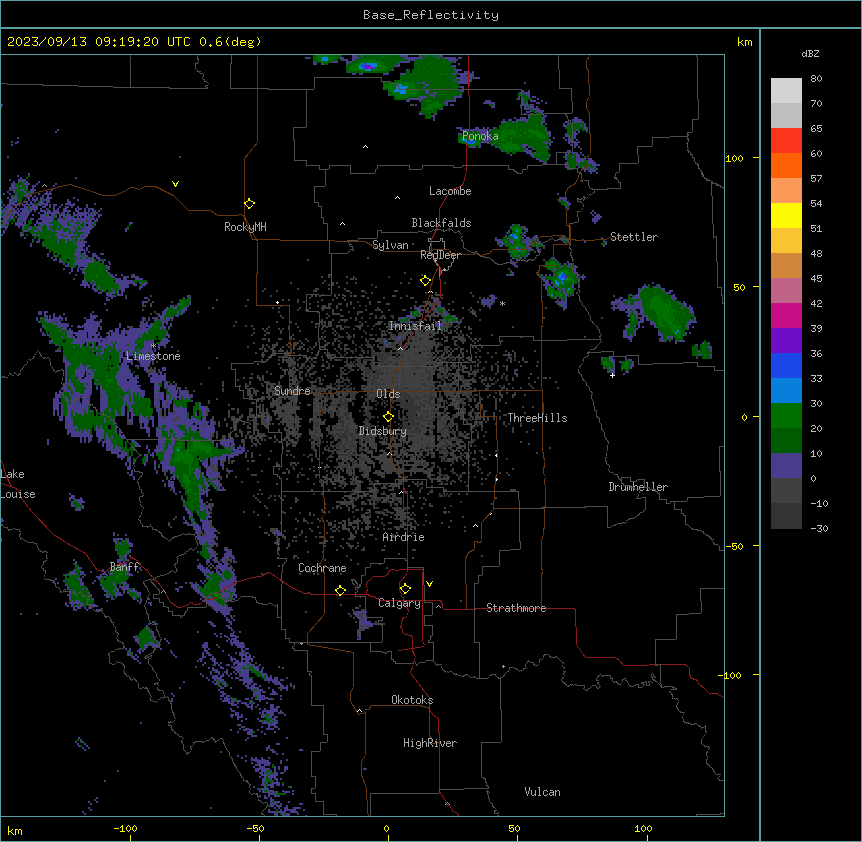Click the Cochrane label

point(322,568)
